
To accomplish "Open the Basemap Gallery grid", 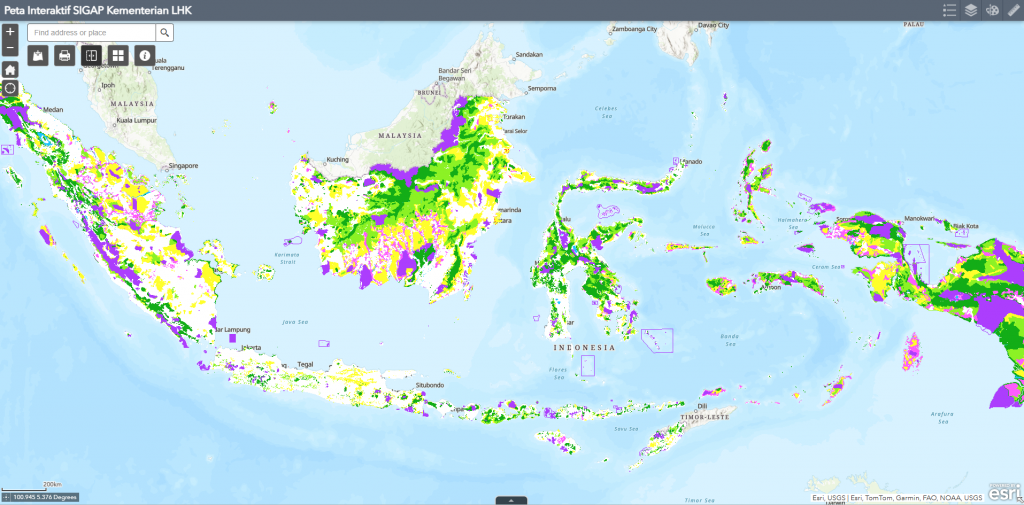I will 118,56.
